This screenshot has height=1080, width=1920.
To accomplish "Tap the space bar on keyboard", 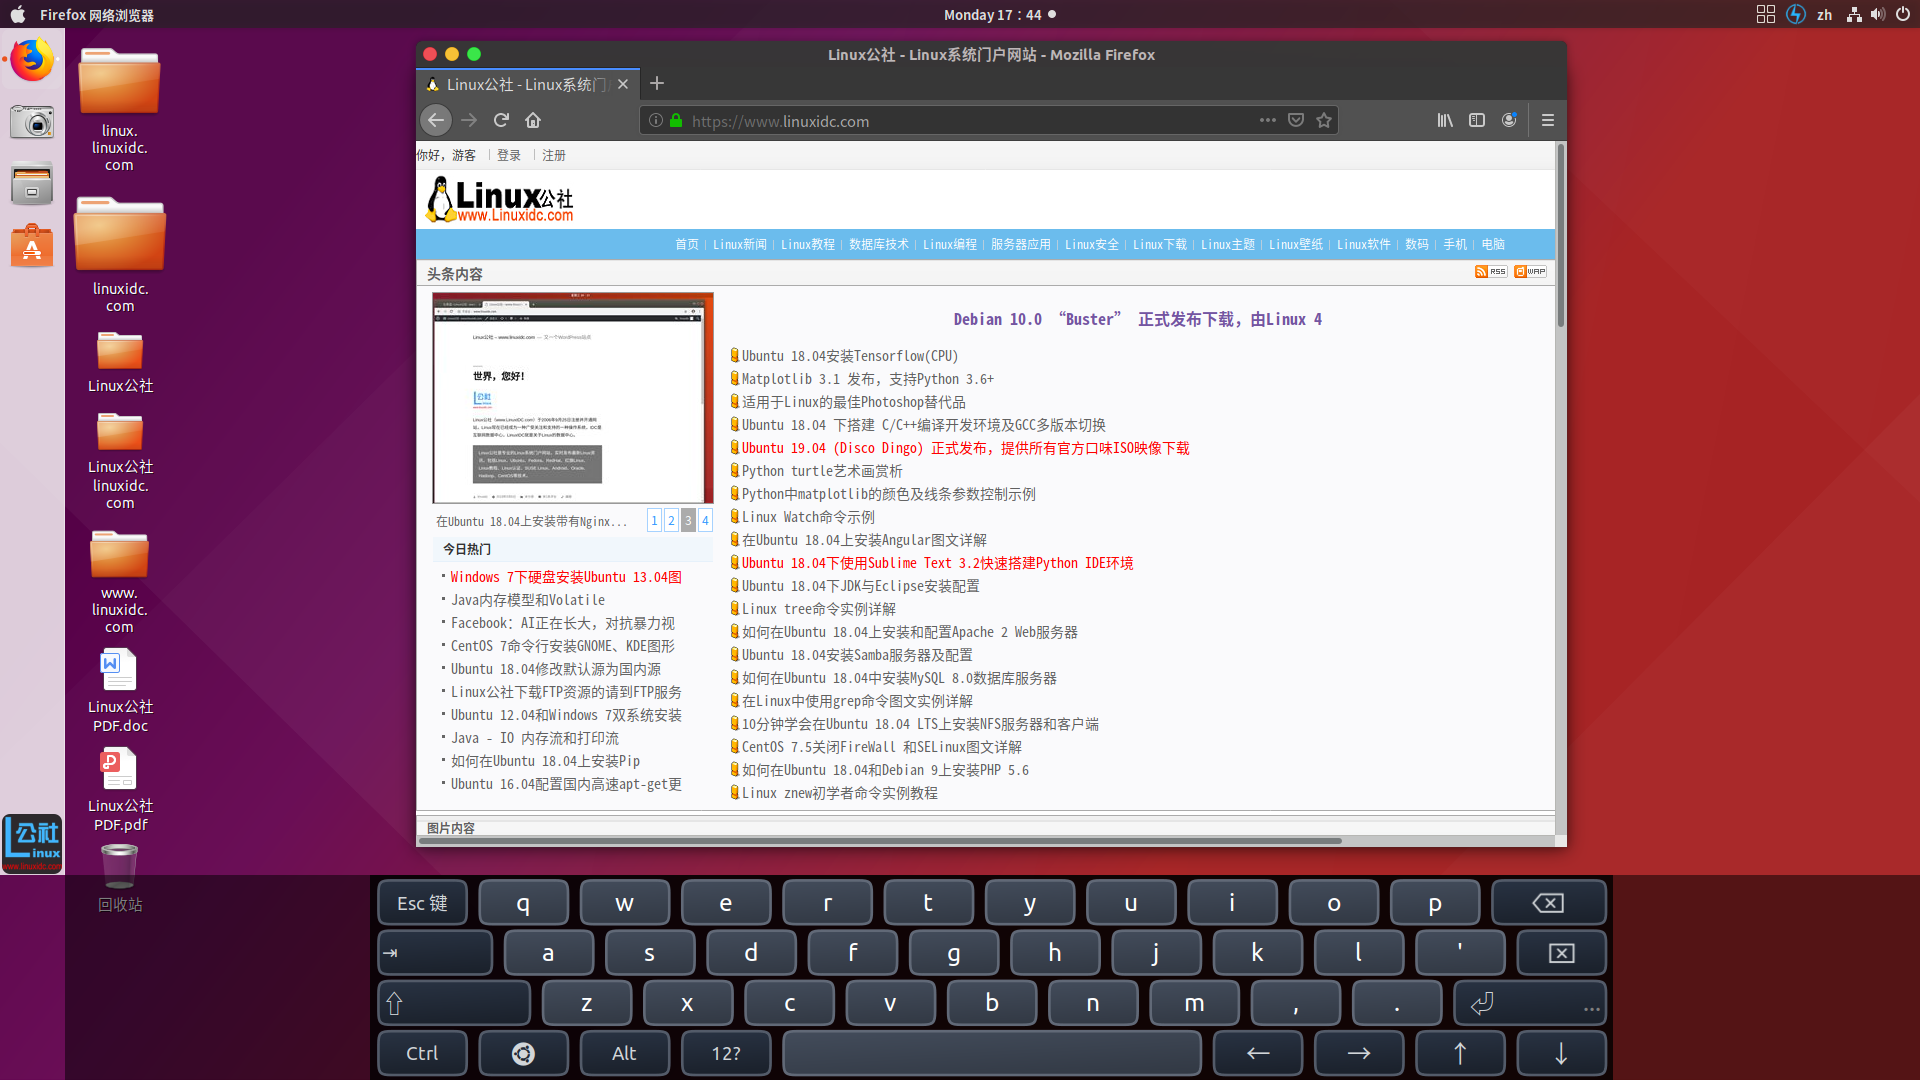I will pyautogui.click(x=992, y=1053).
